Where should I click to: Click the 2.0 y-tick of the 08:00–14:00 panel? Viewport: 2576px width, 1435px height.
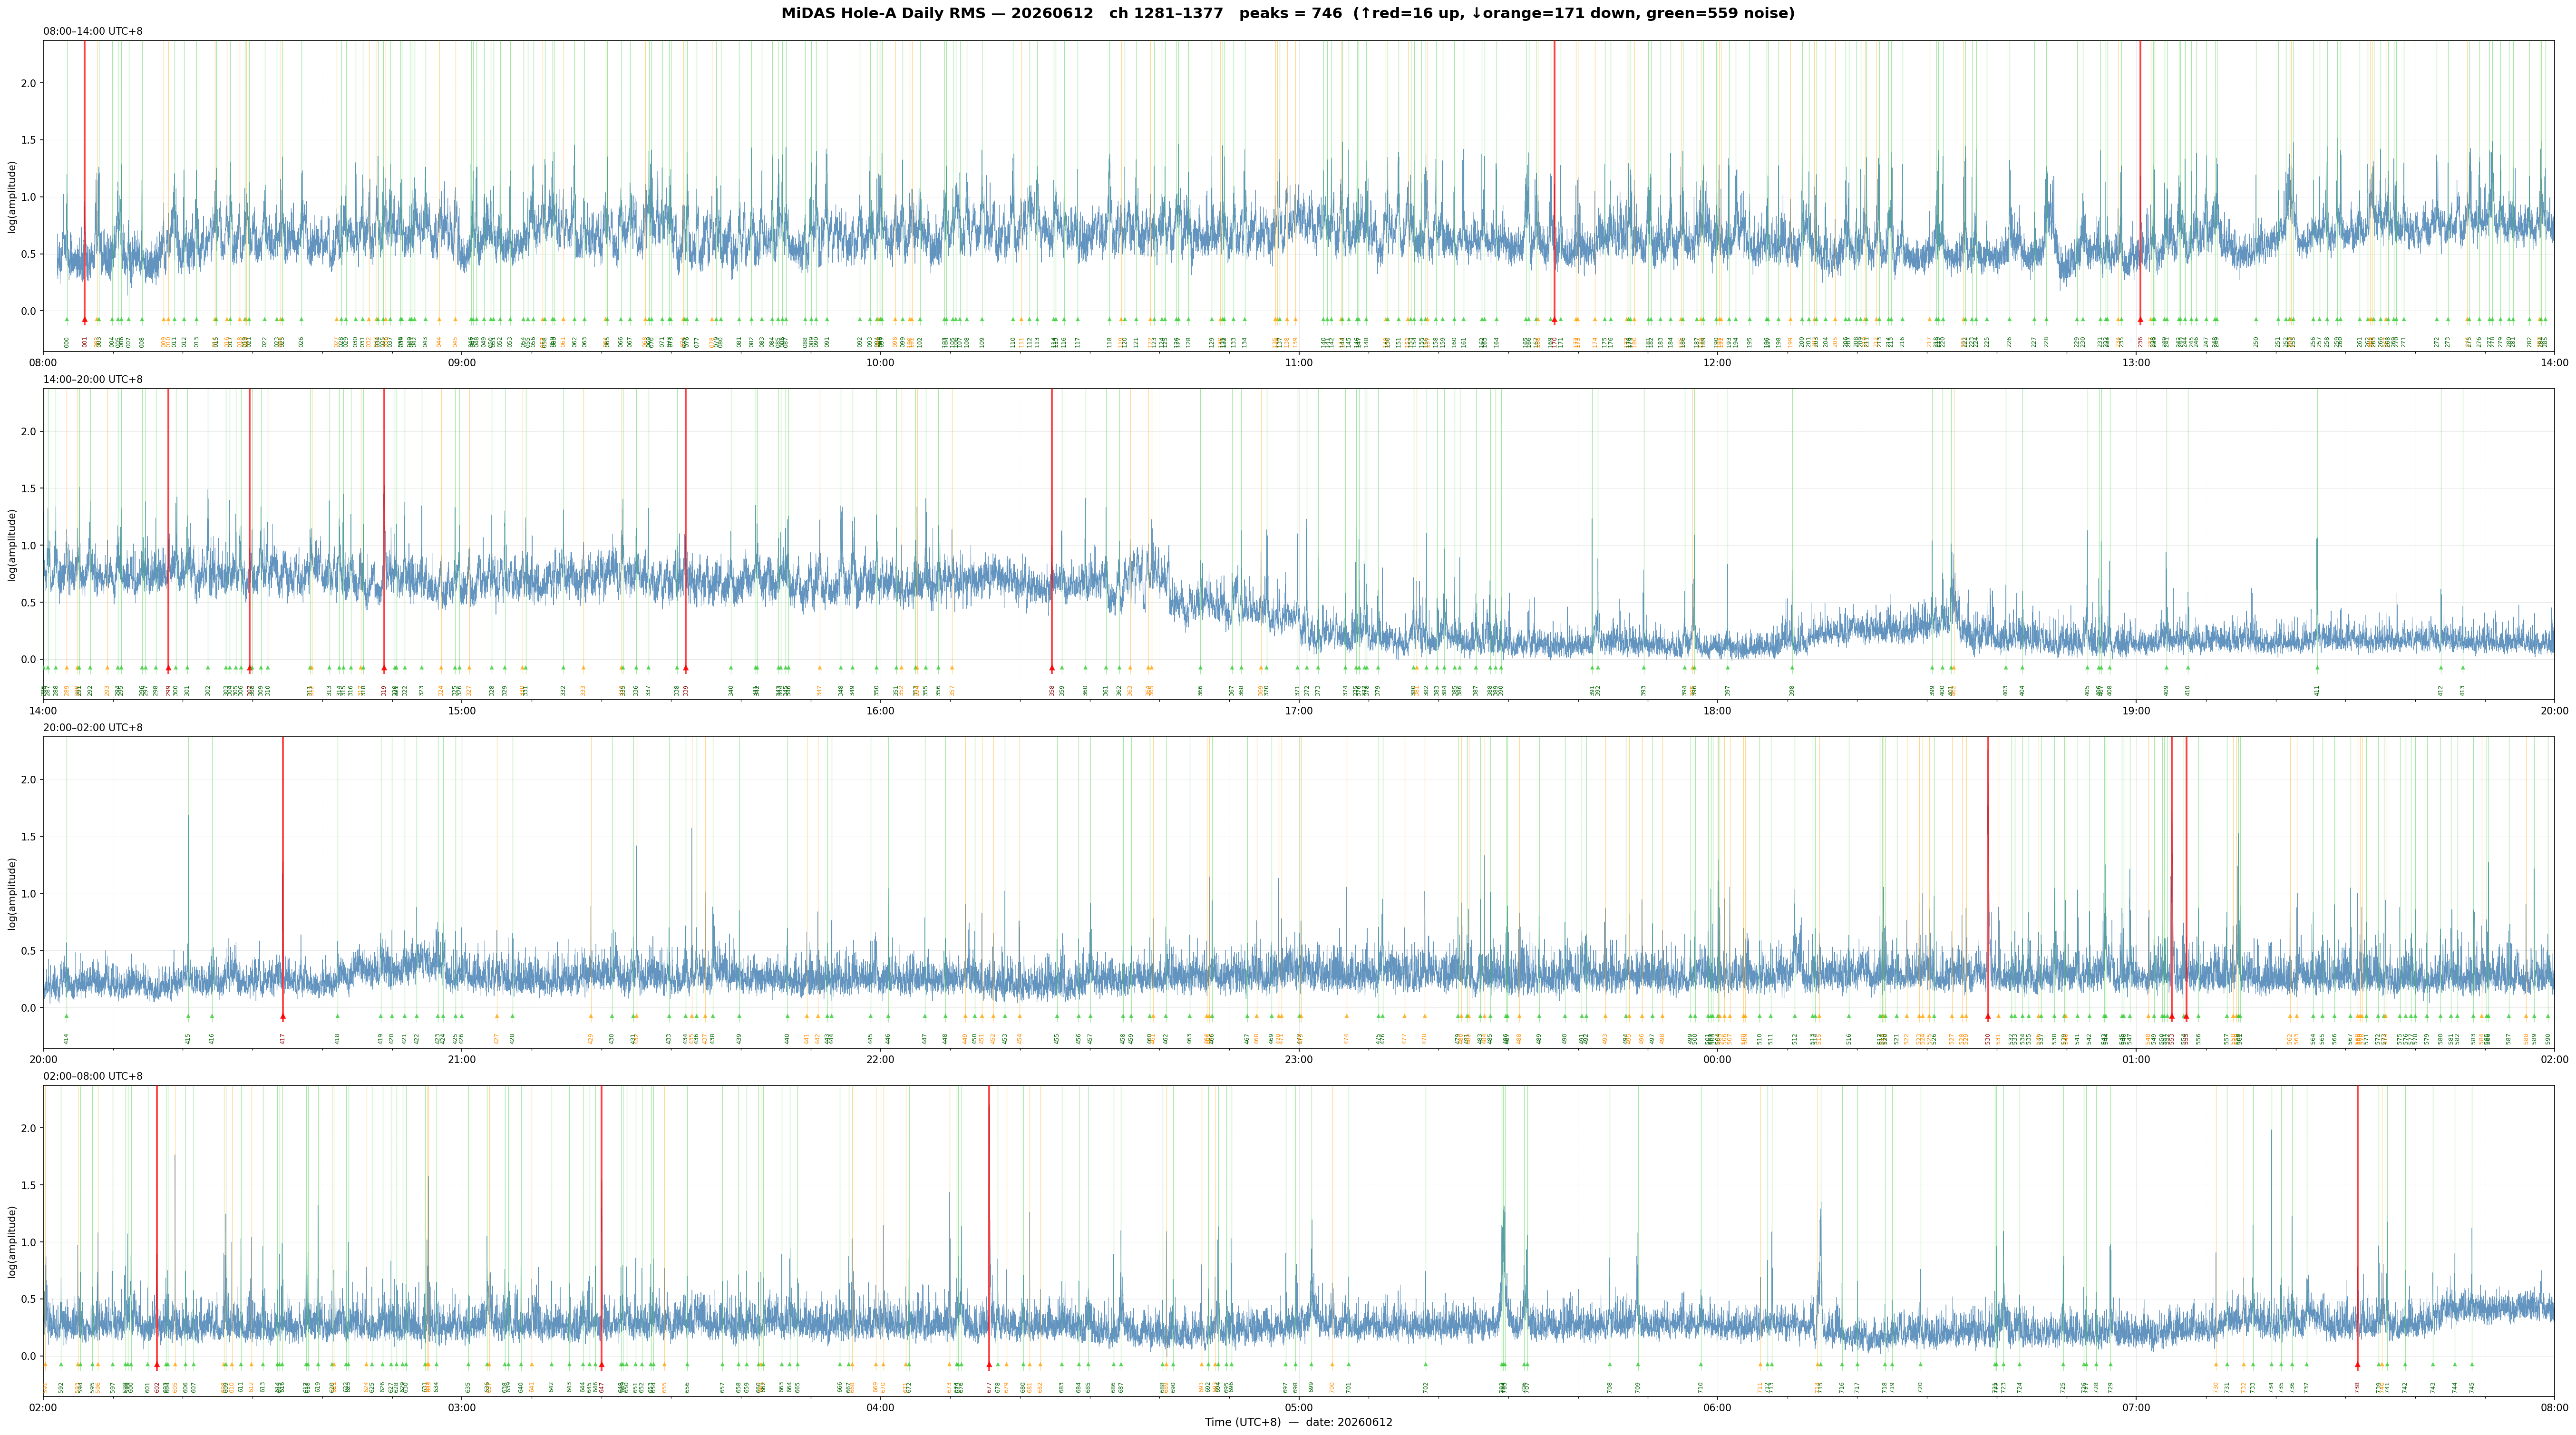28,83
